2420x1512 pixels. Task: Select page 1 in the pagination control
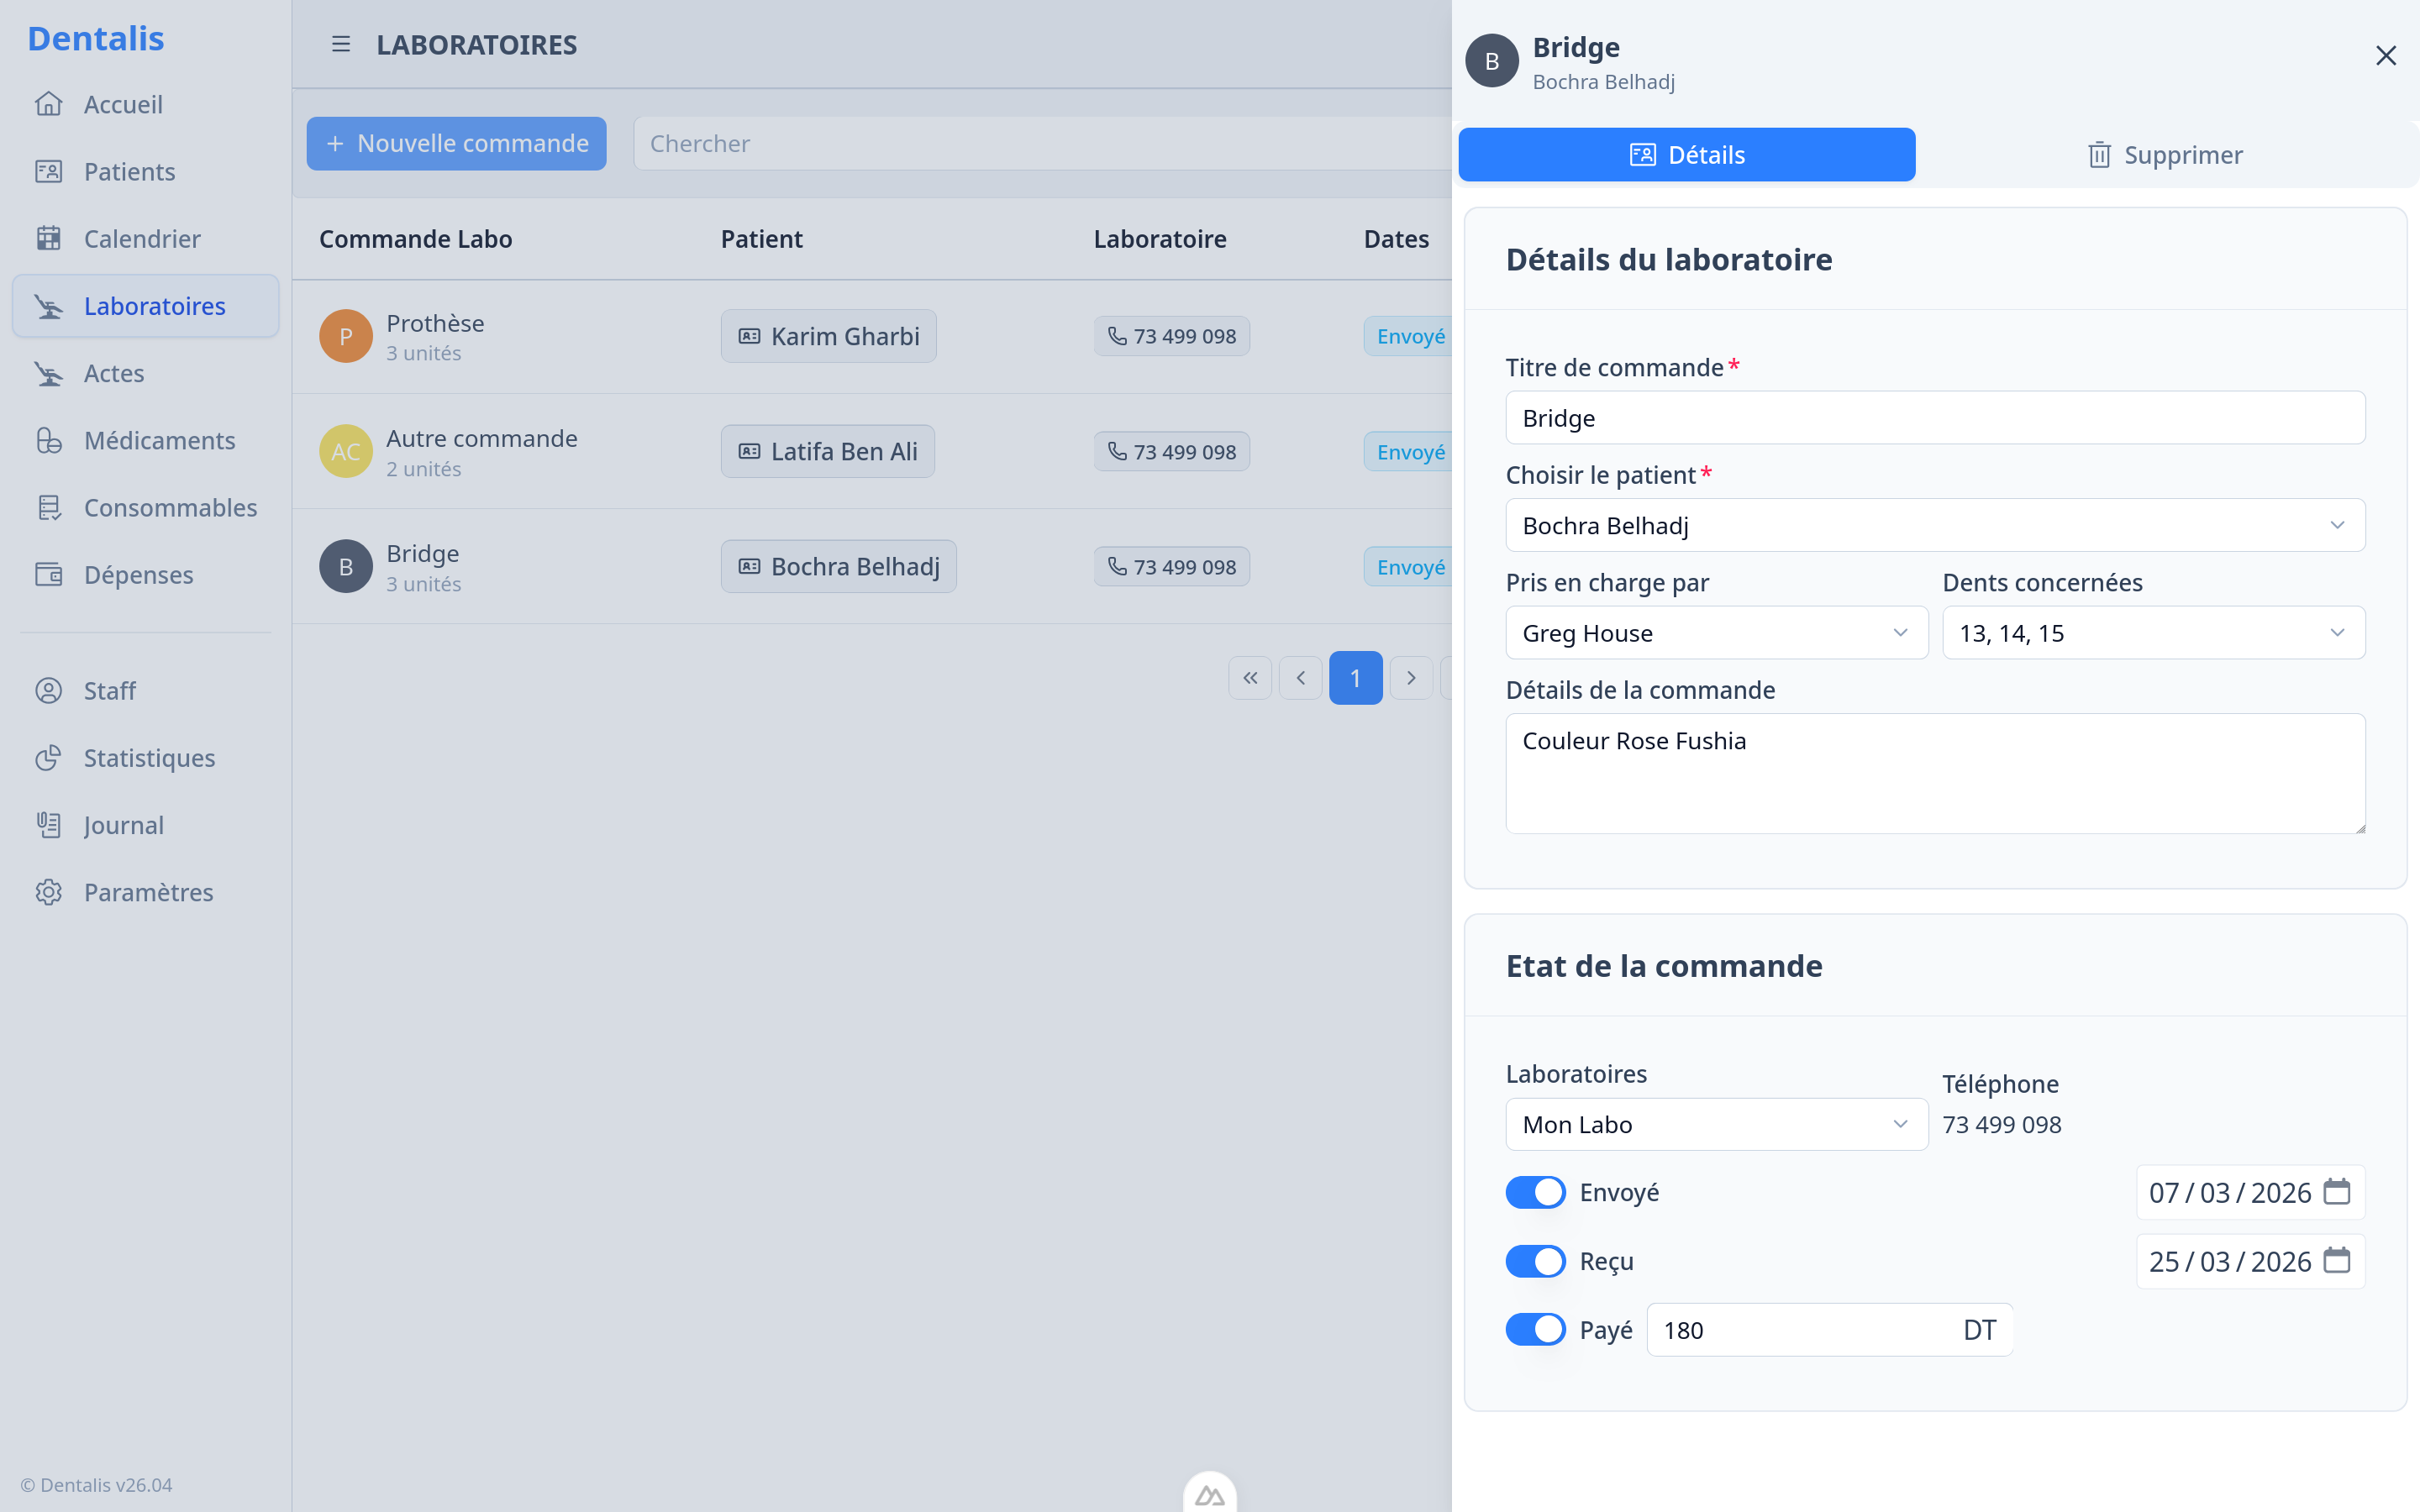click(1355, 677)
